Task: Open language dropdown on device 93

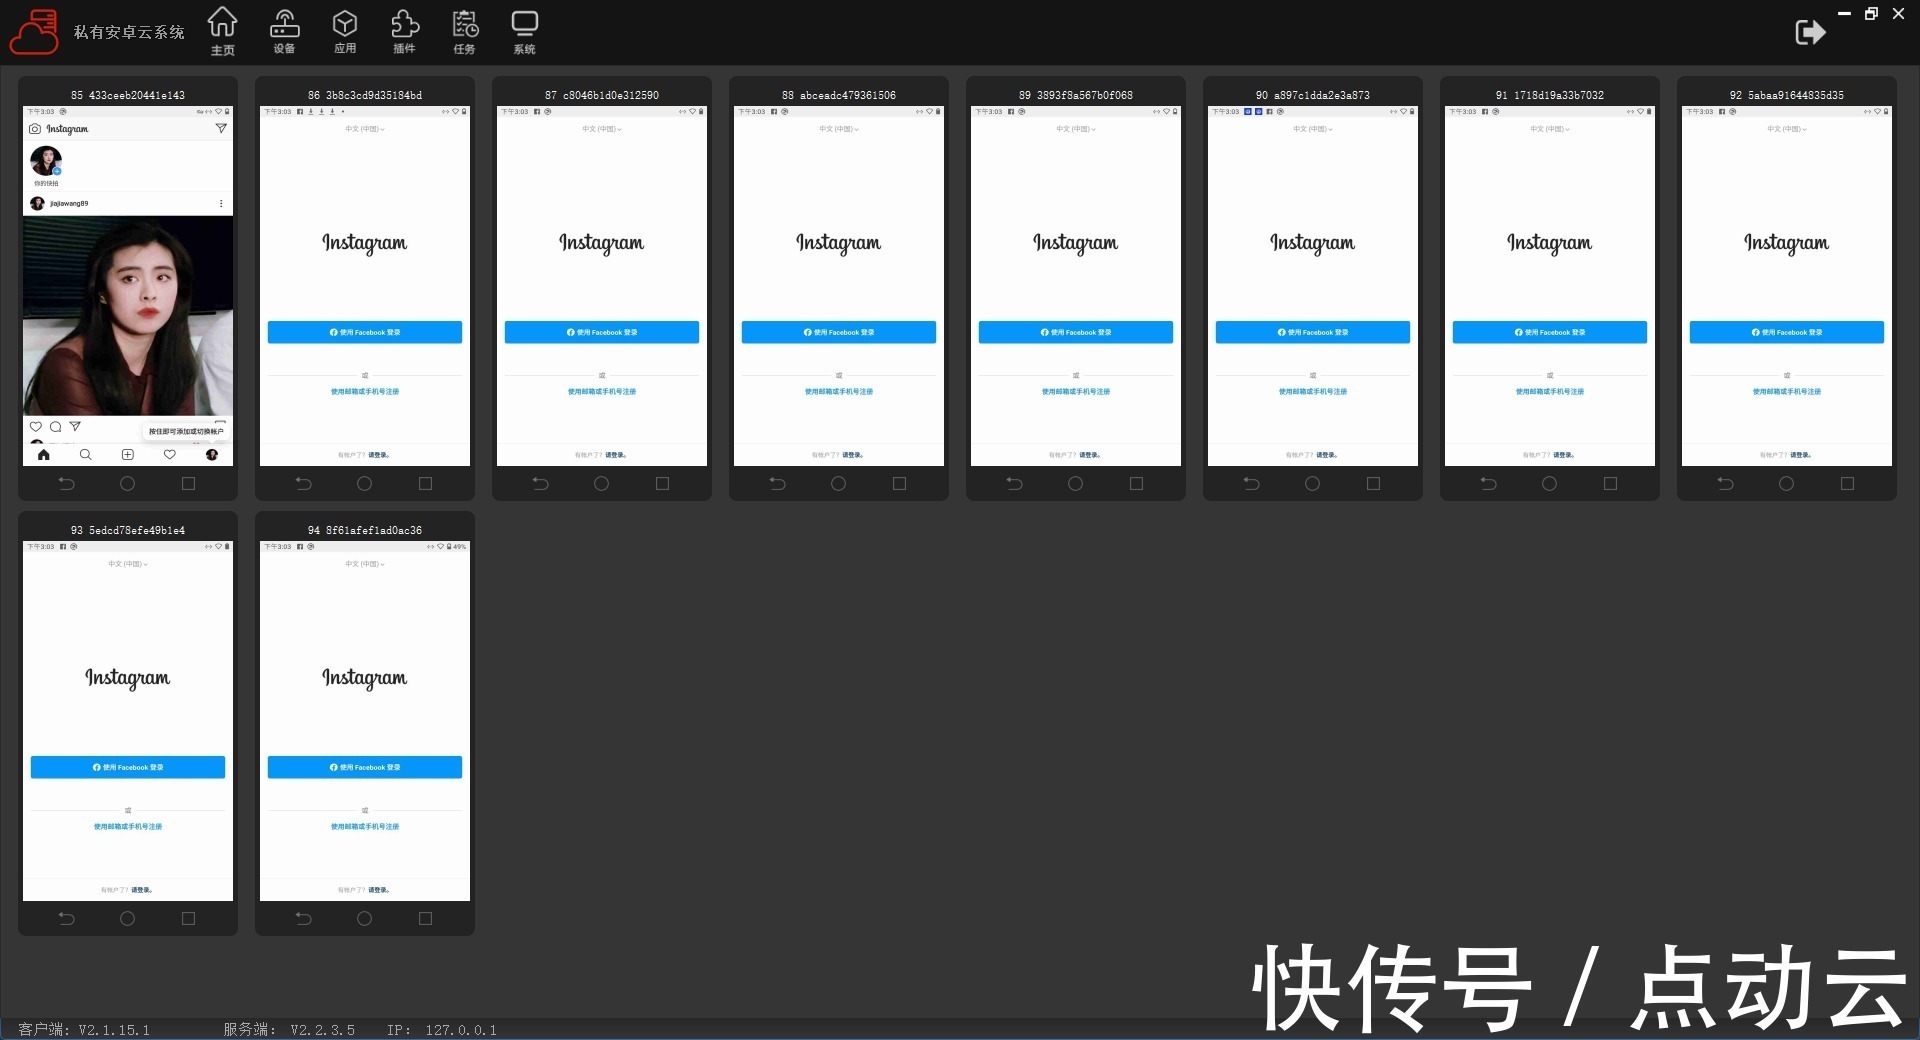Action: tap(128, 564)
